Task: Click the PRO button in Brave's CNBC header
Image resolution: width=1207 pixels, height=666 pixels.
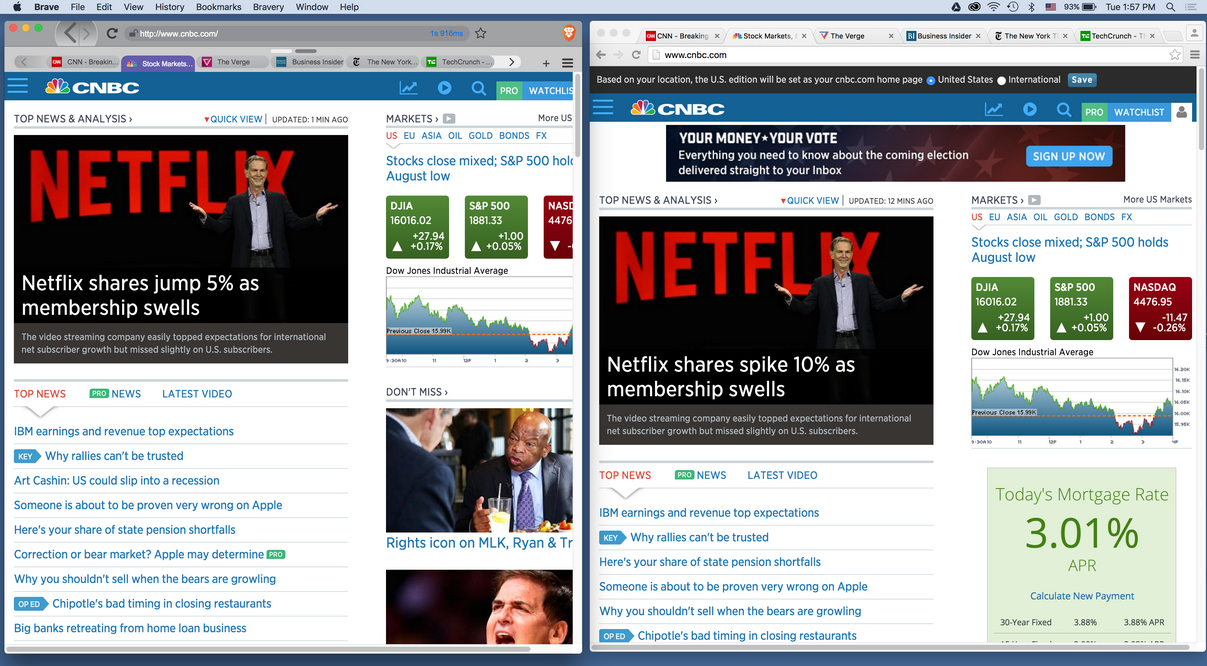Action: coord(509,91)
